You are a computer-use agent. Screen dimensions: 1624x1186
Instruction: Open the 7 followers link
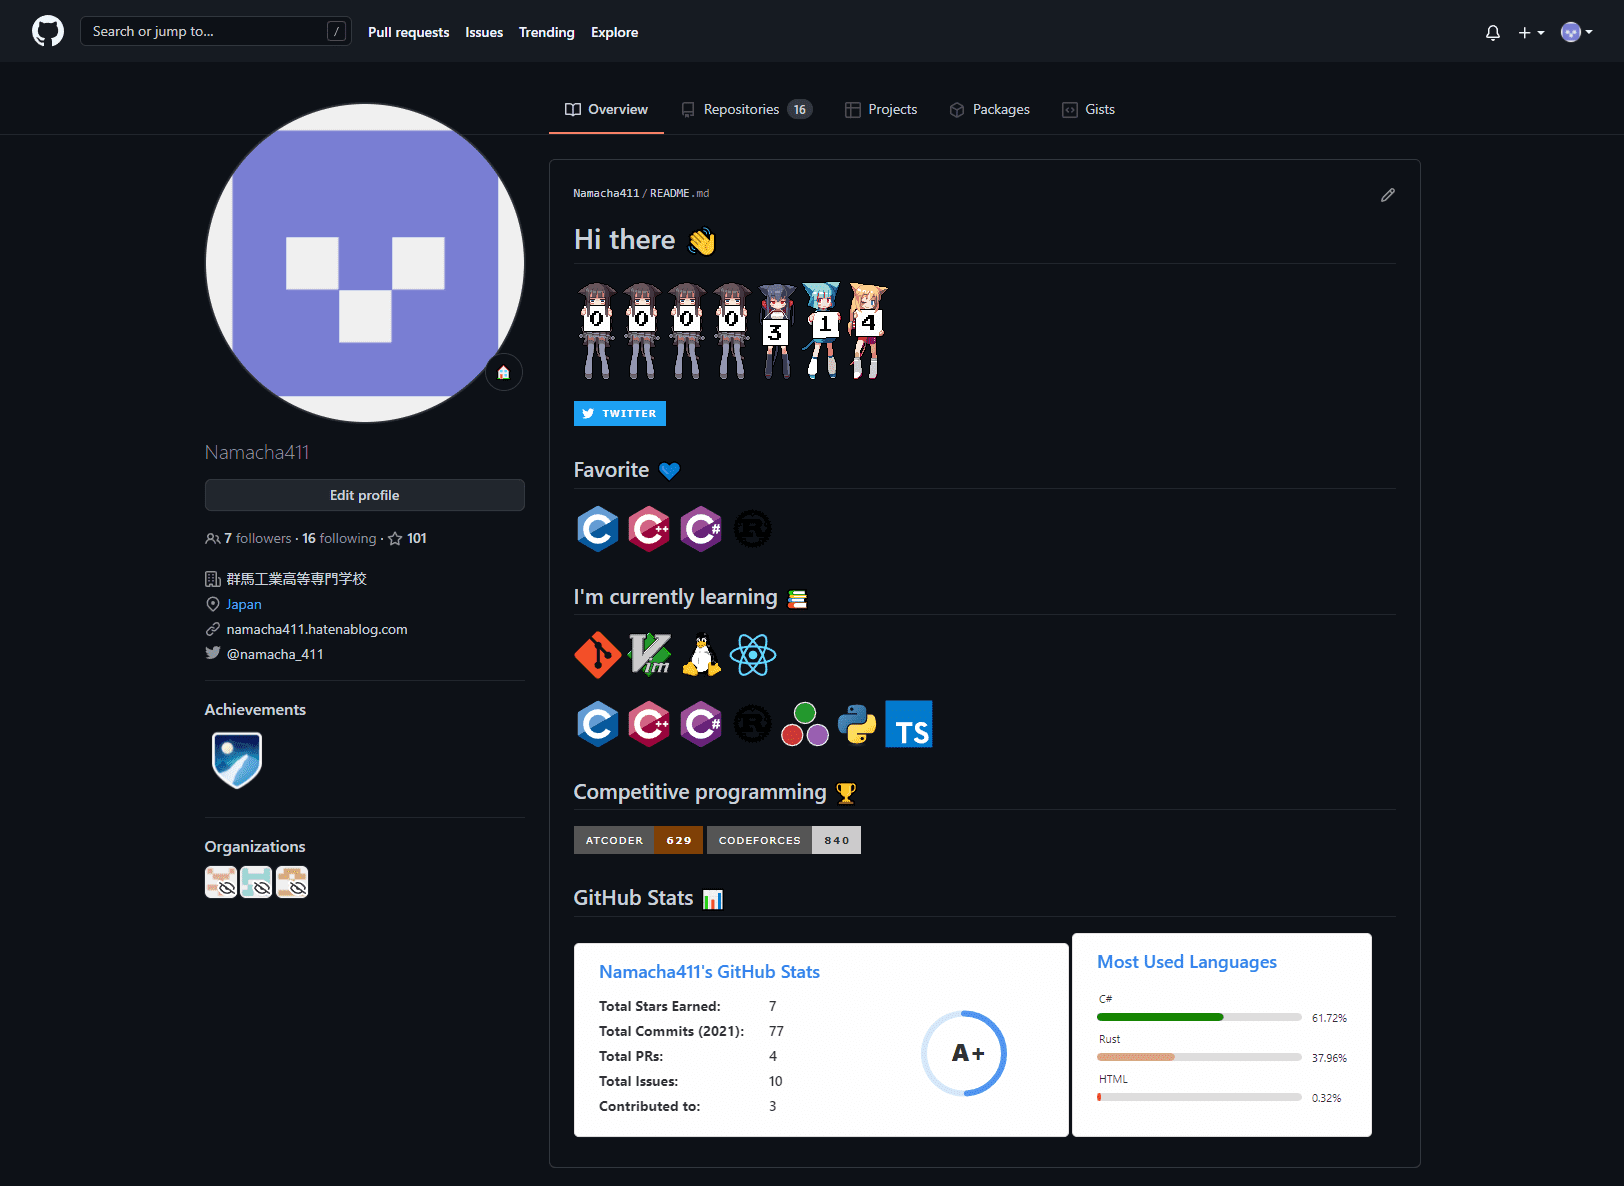249,538
